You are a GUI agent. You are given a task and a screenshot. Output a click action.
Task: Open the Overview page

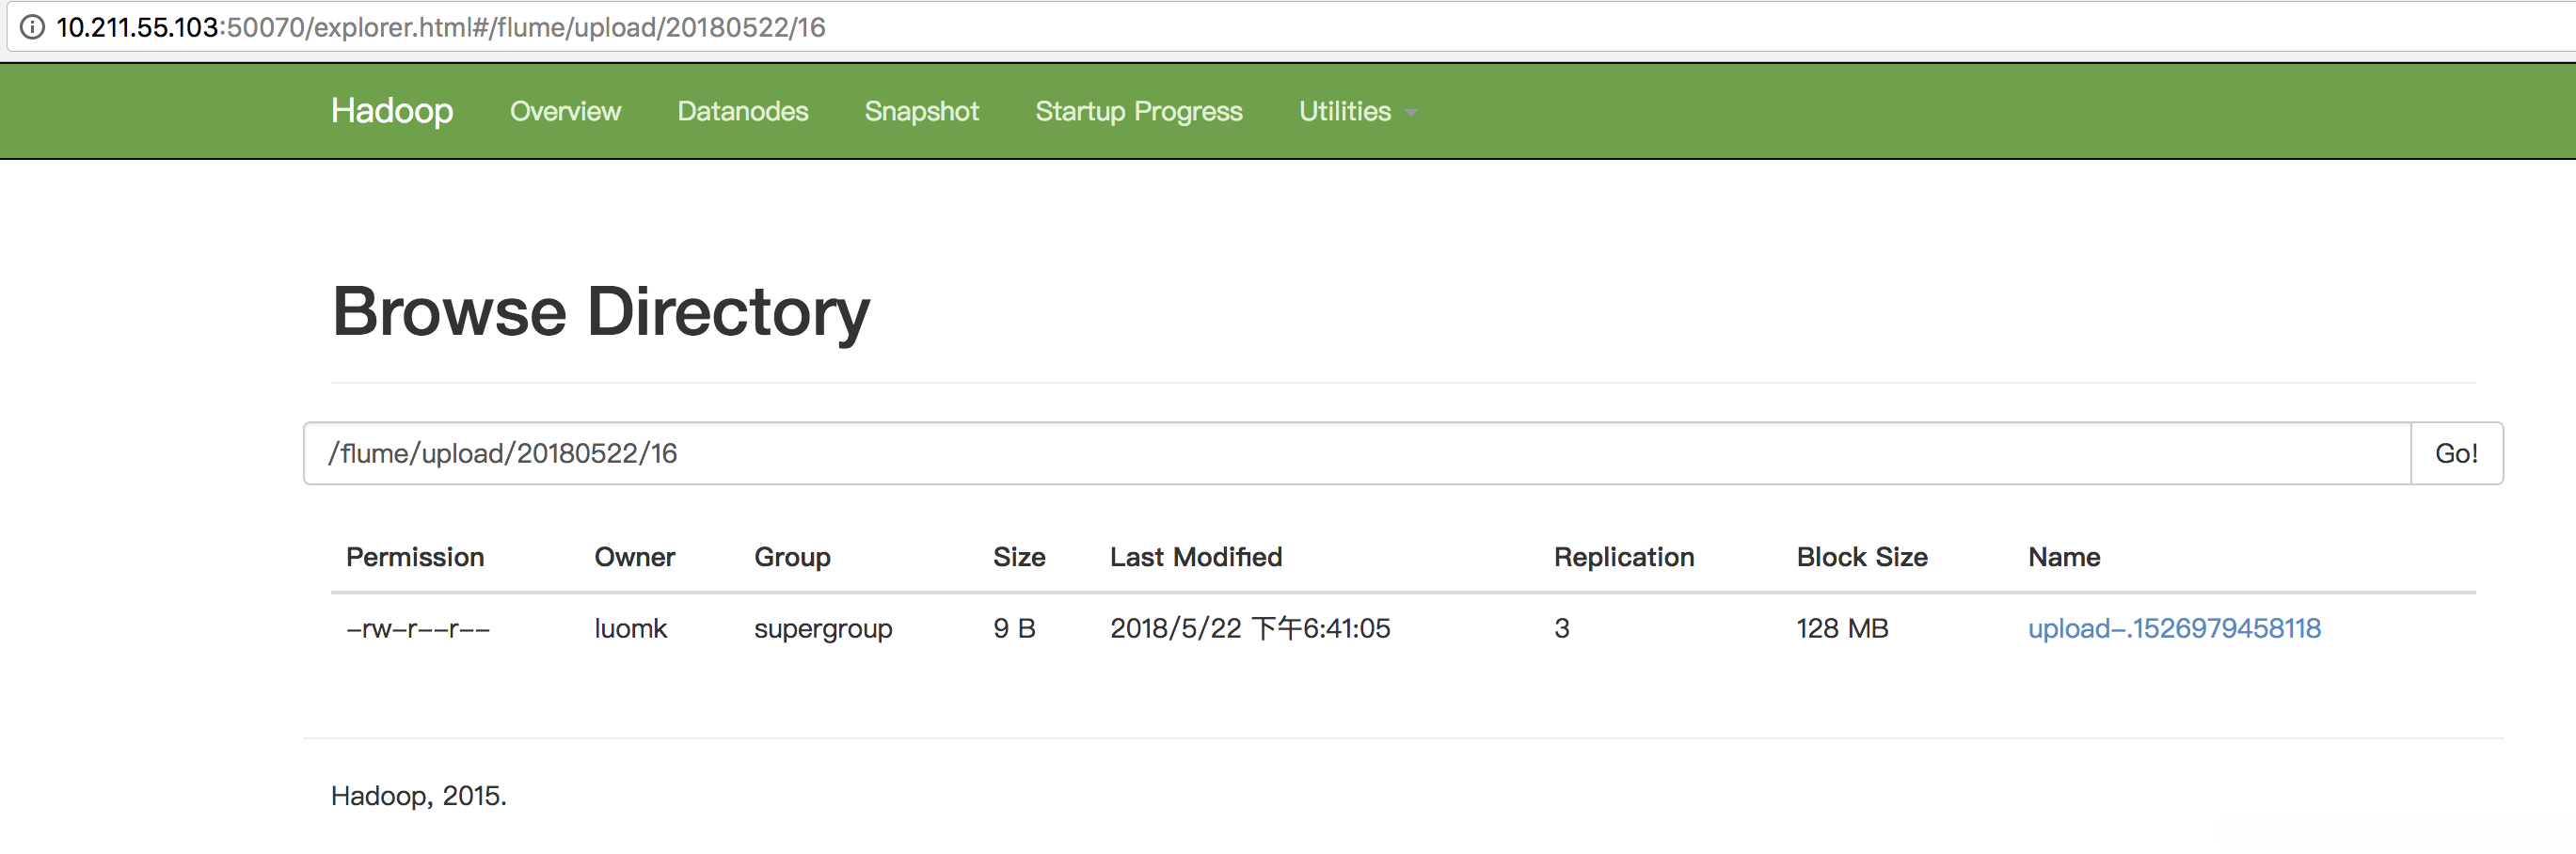coord(565,111)
